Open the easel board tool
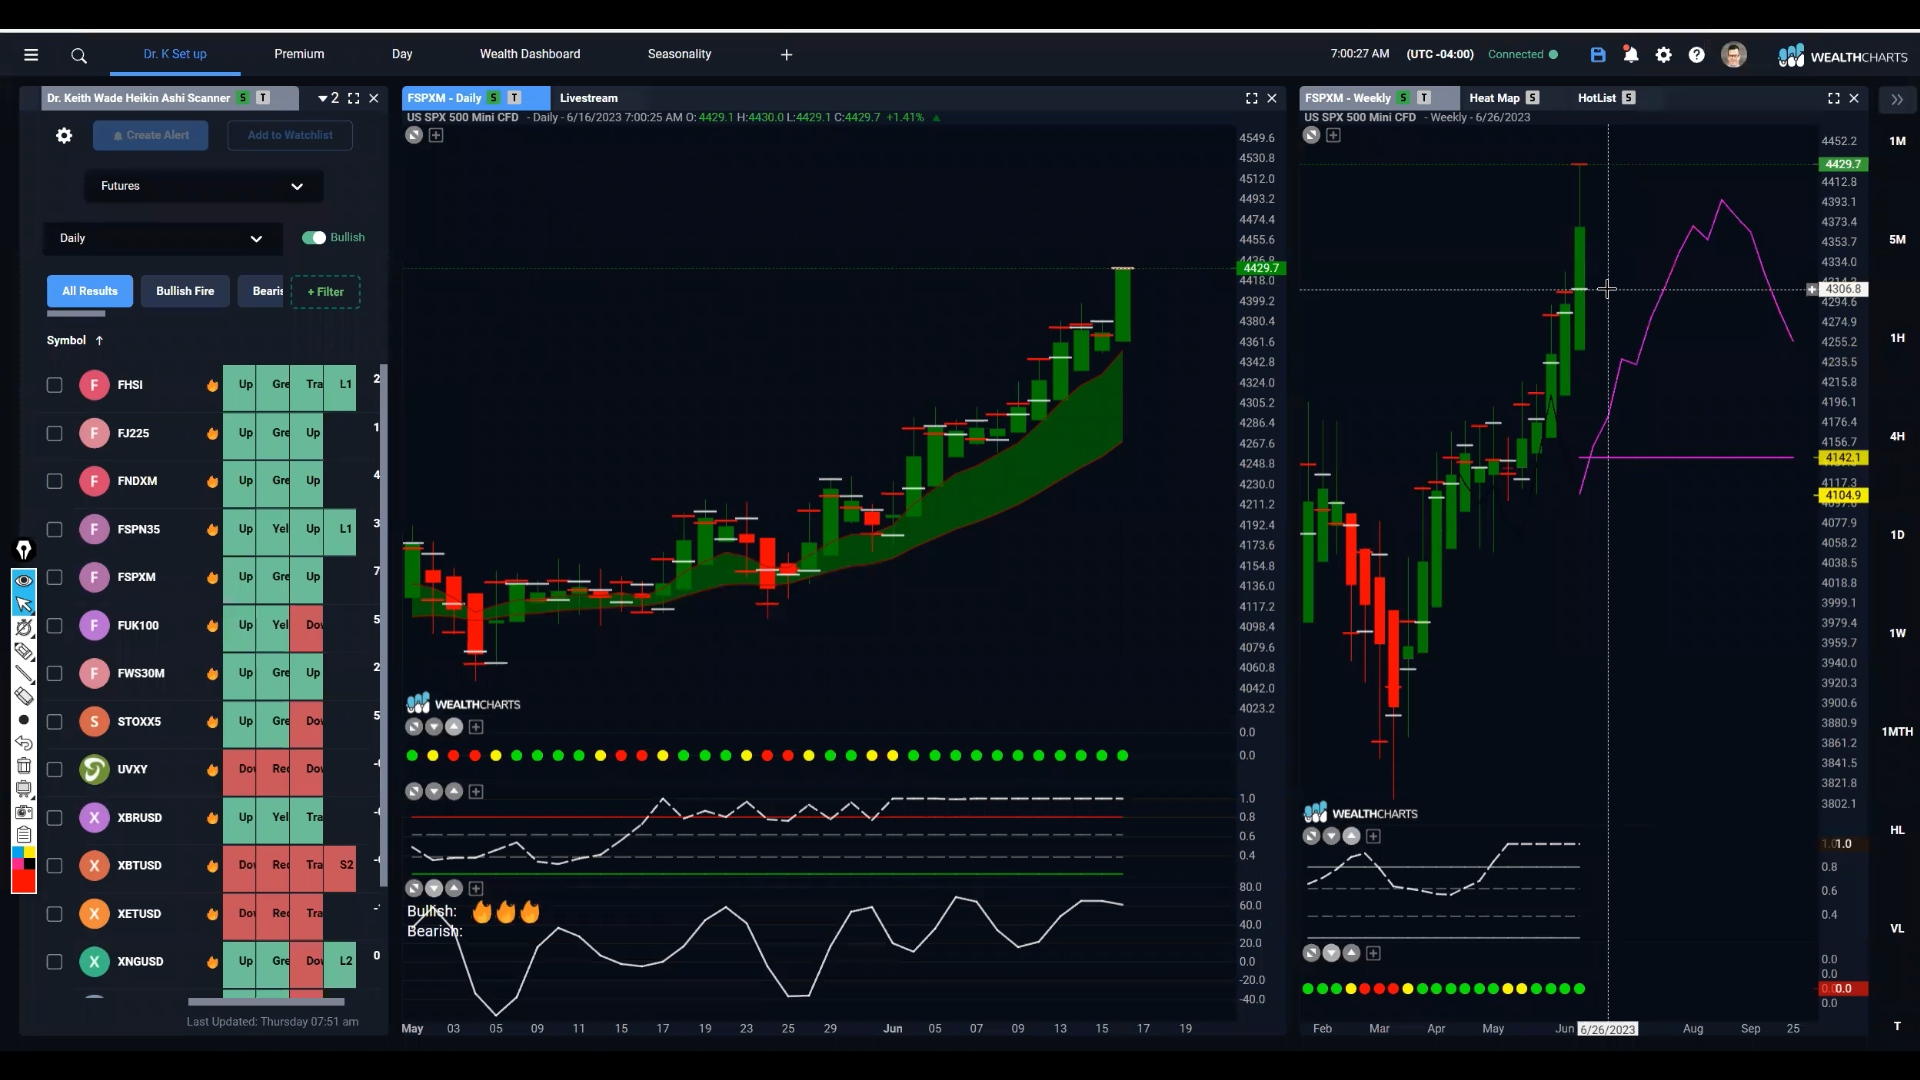Viewport: 1920px width, 1080px height. coord(24,789)
